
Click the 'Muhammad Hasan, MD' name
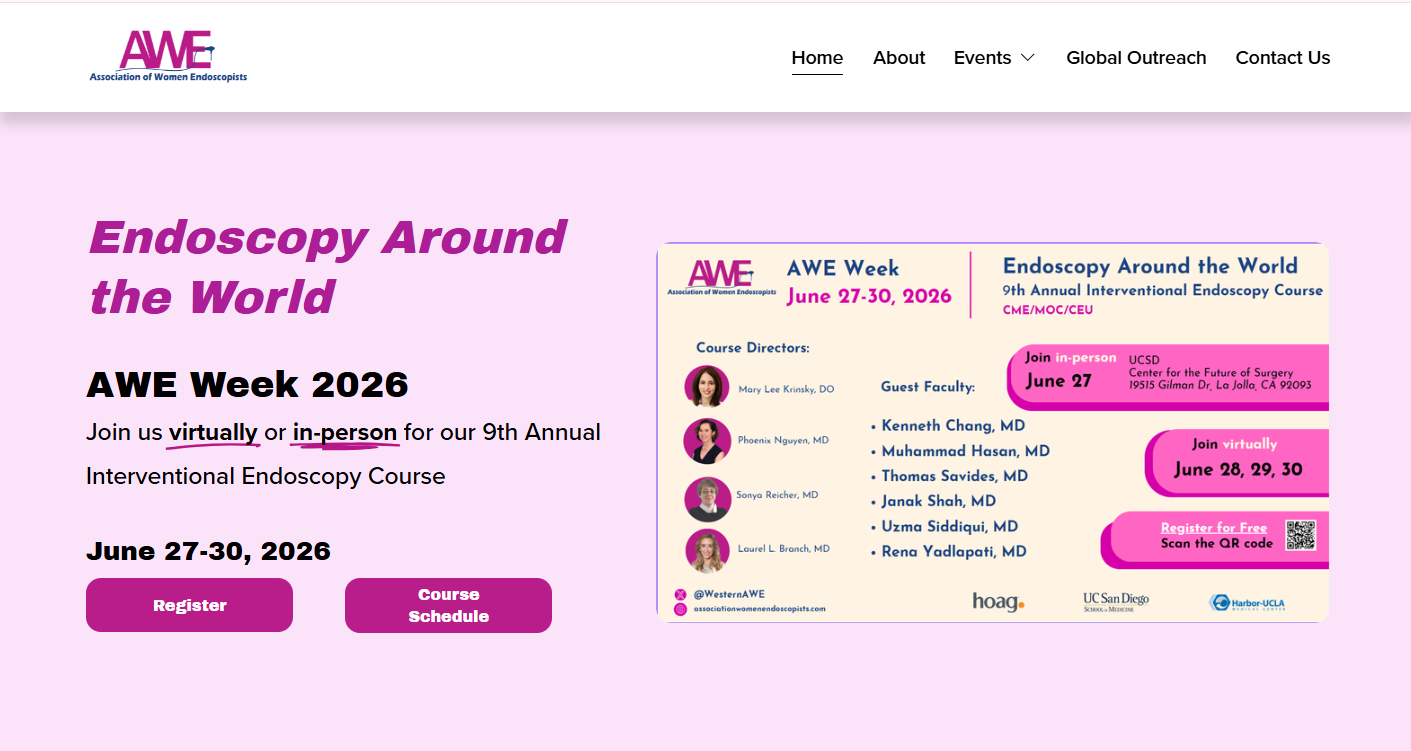click(x=966, y=451)
